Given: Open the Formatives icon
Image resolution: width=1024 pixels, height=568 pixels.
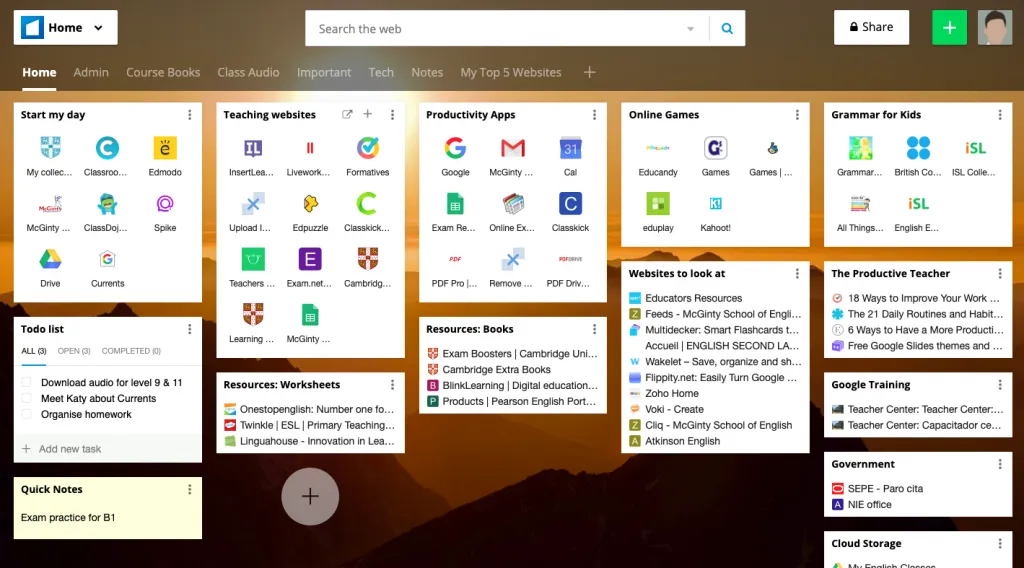Looking at the screenshot, I should tap(368, 148).
